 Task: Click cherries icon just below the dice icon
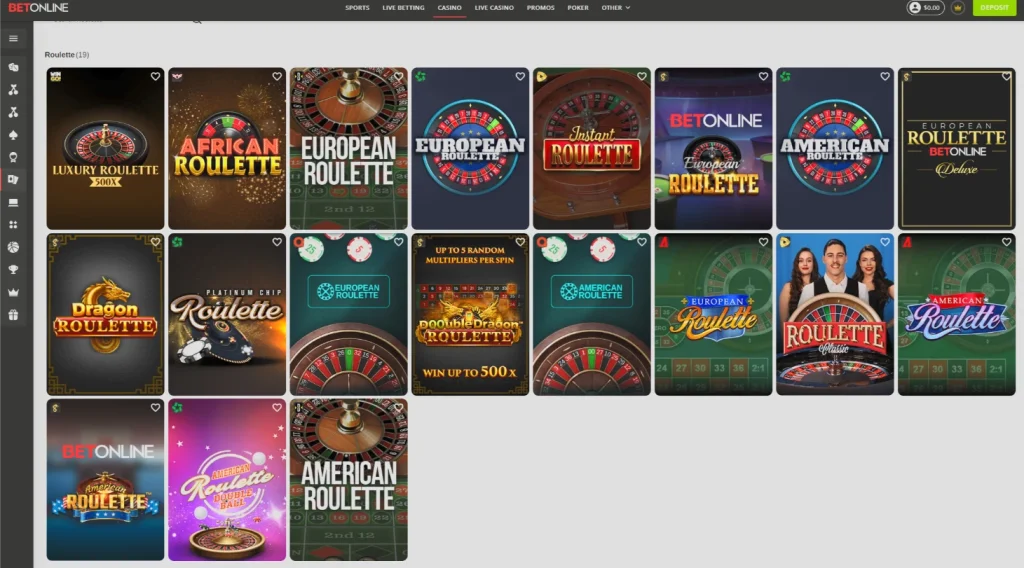click(x=13, y=89)
